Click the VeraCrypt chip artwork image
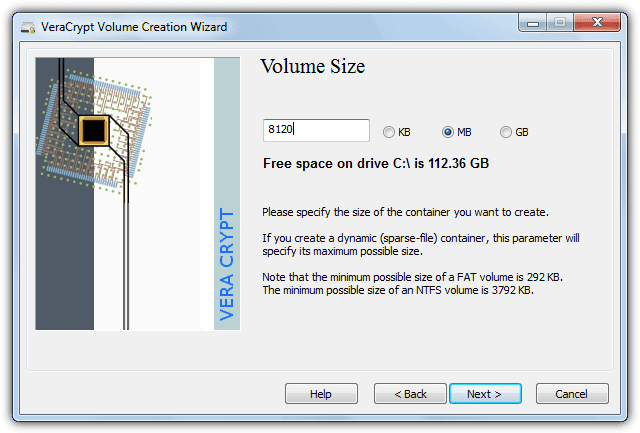Viewport: 640px width, 433px height. click(138, 193)
